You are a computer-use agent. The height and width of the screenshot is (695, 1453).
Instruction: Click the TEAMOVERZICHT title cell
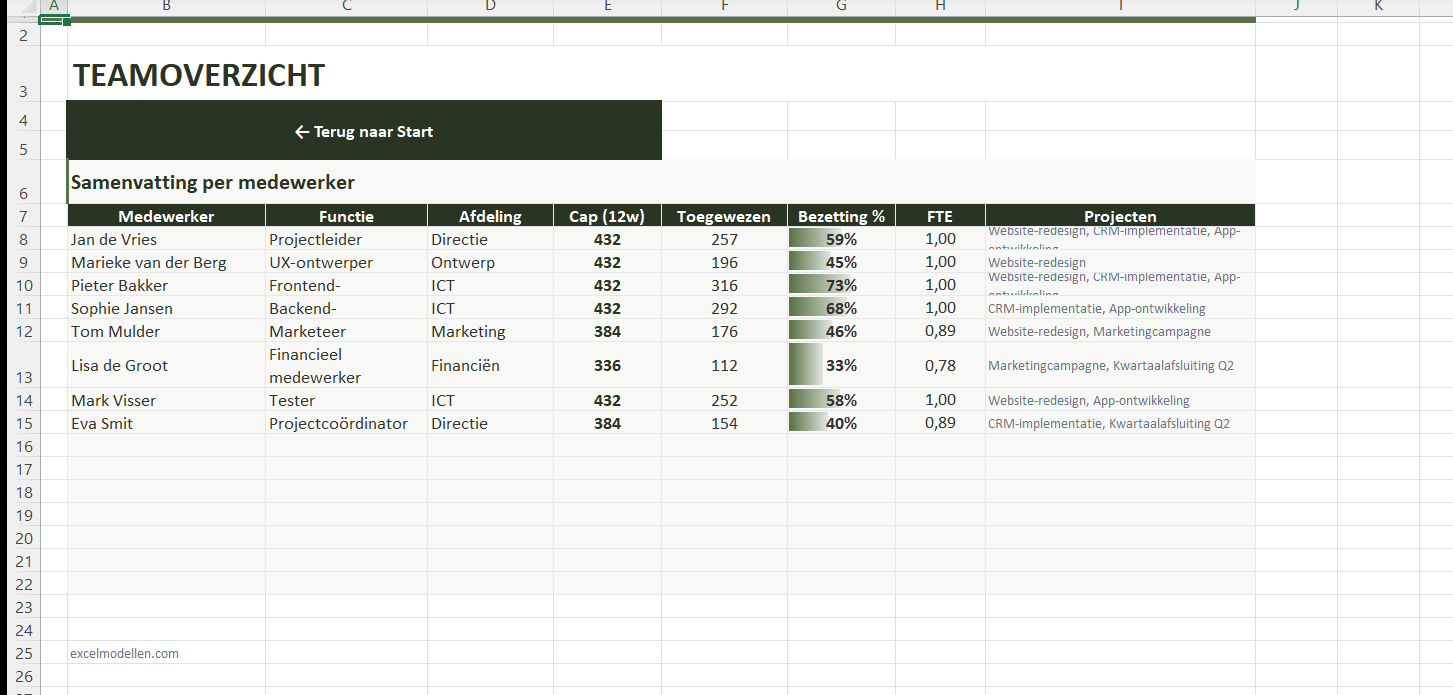(199, 75)
